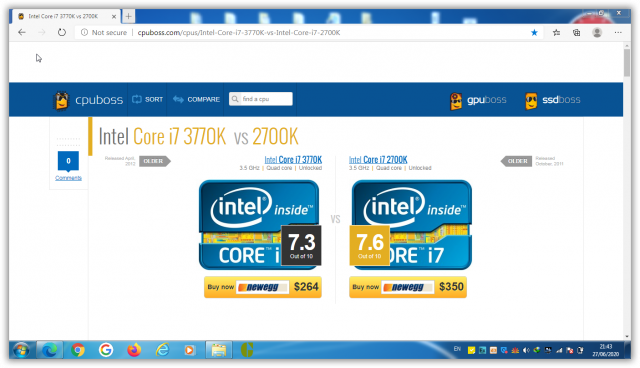
Task: Open the Intel Core i7 3770K link
Action: coord(293,160)
